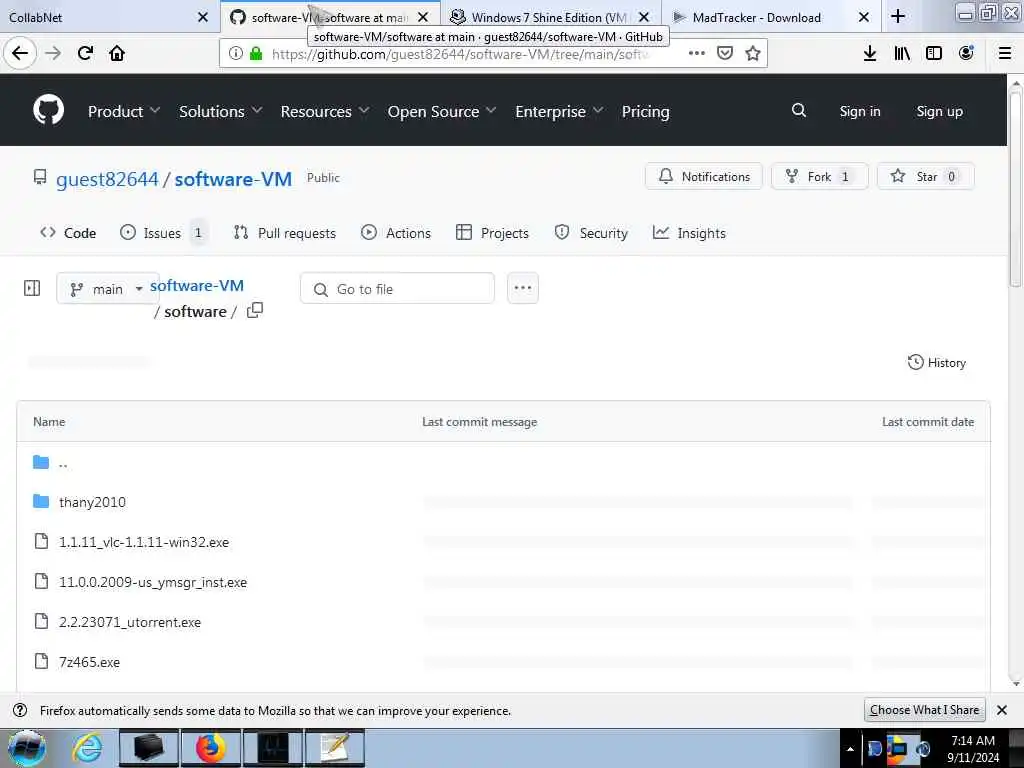Show site information icon in address bar
This screenshot has height=768, width=1024.
tap(236, 54)
